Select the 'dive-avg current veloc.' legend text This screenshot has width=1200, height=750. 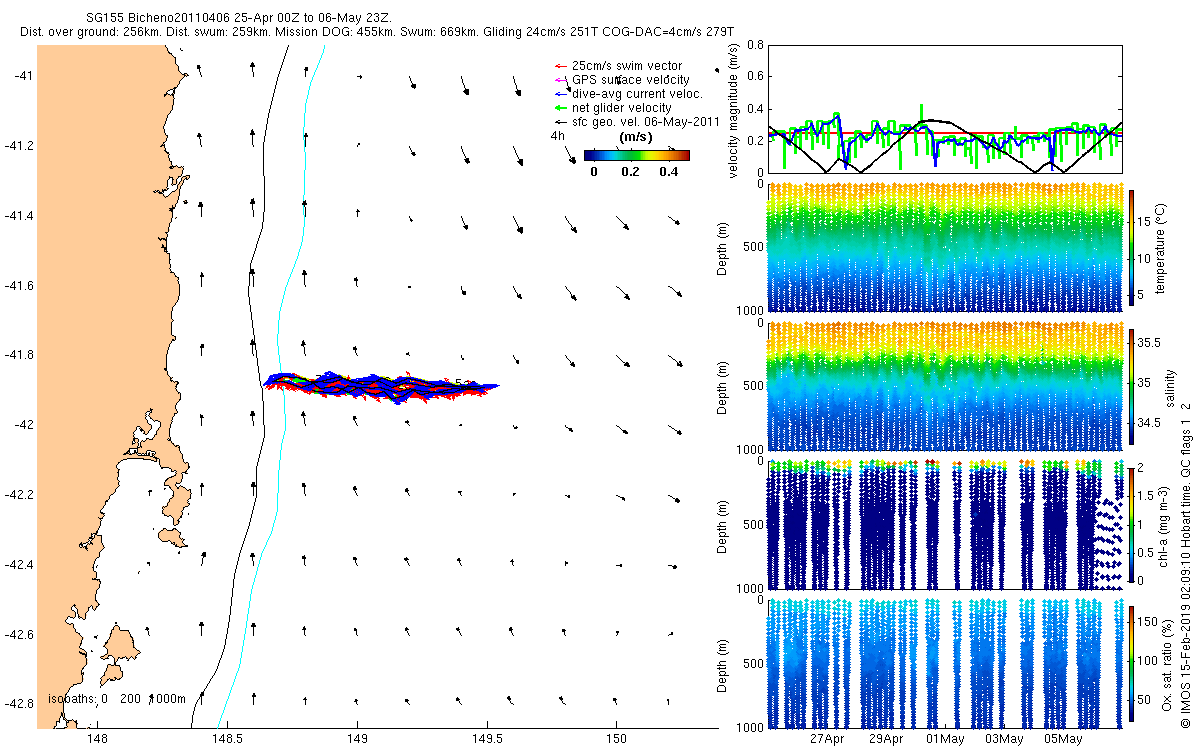click(637, 94)
